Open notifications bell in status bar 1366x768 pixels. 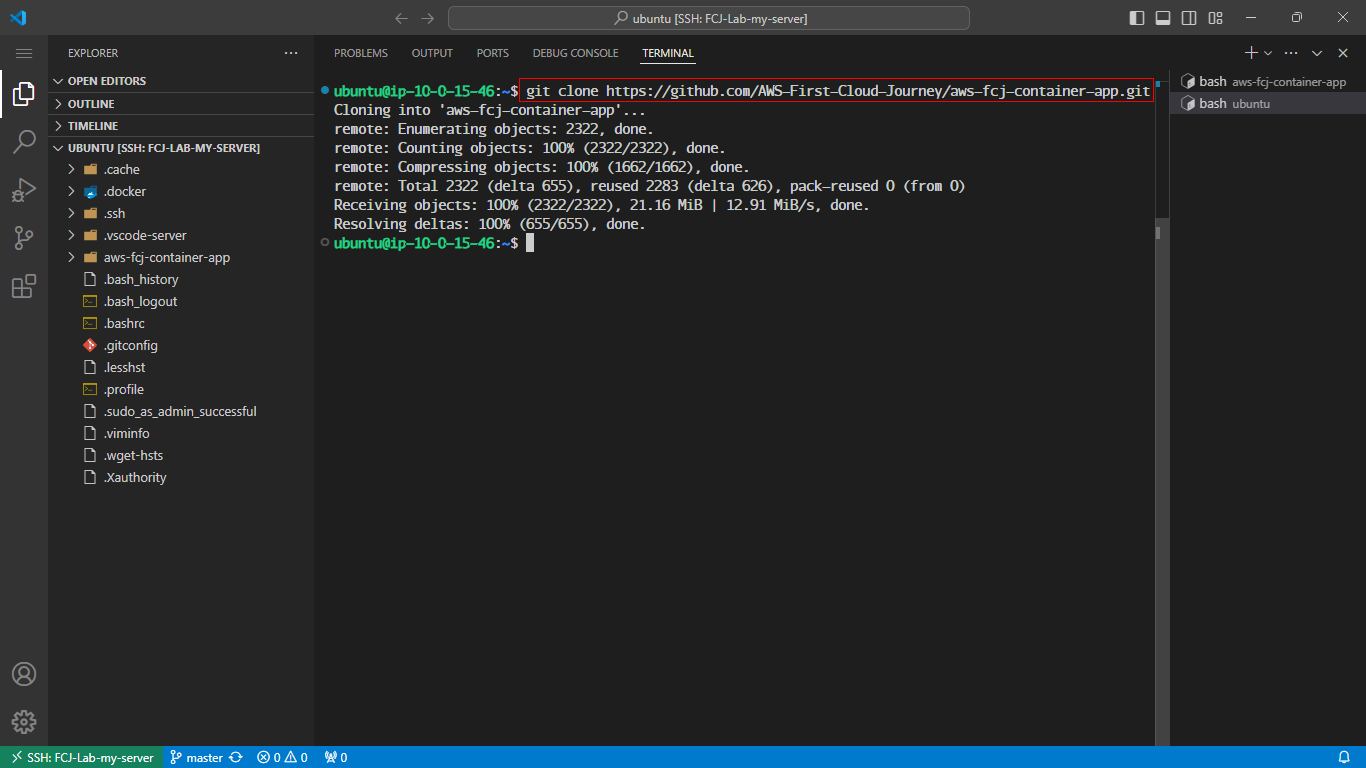[x=1344, y=757]
